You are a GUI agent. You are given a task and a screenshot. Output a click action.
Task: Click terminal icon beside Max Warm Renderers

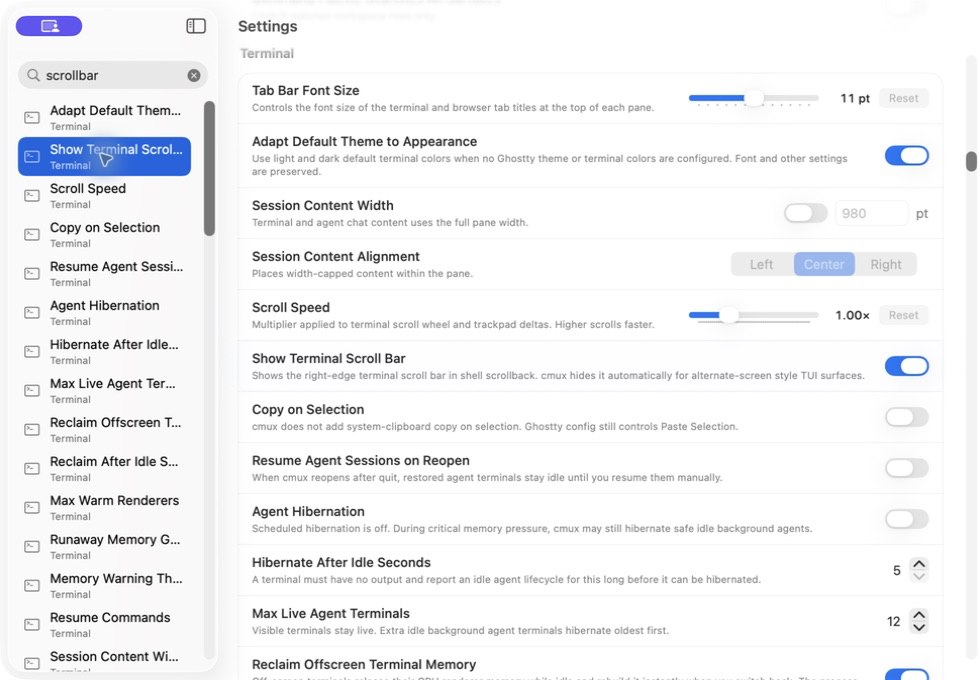[x=32, y=508]
